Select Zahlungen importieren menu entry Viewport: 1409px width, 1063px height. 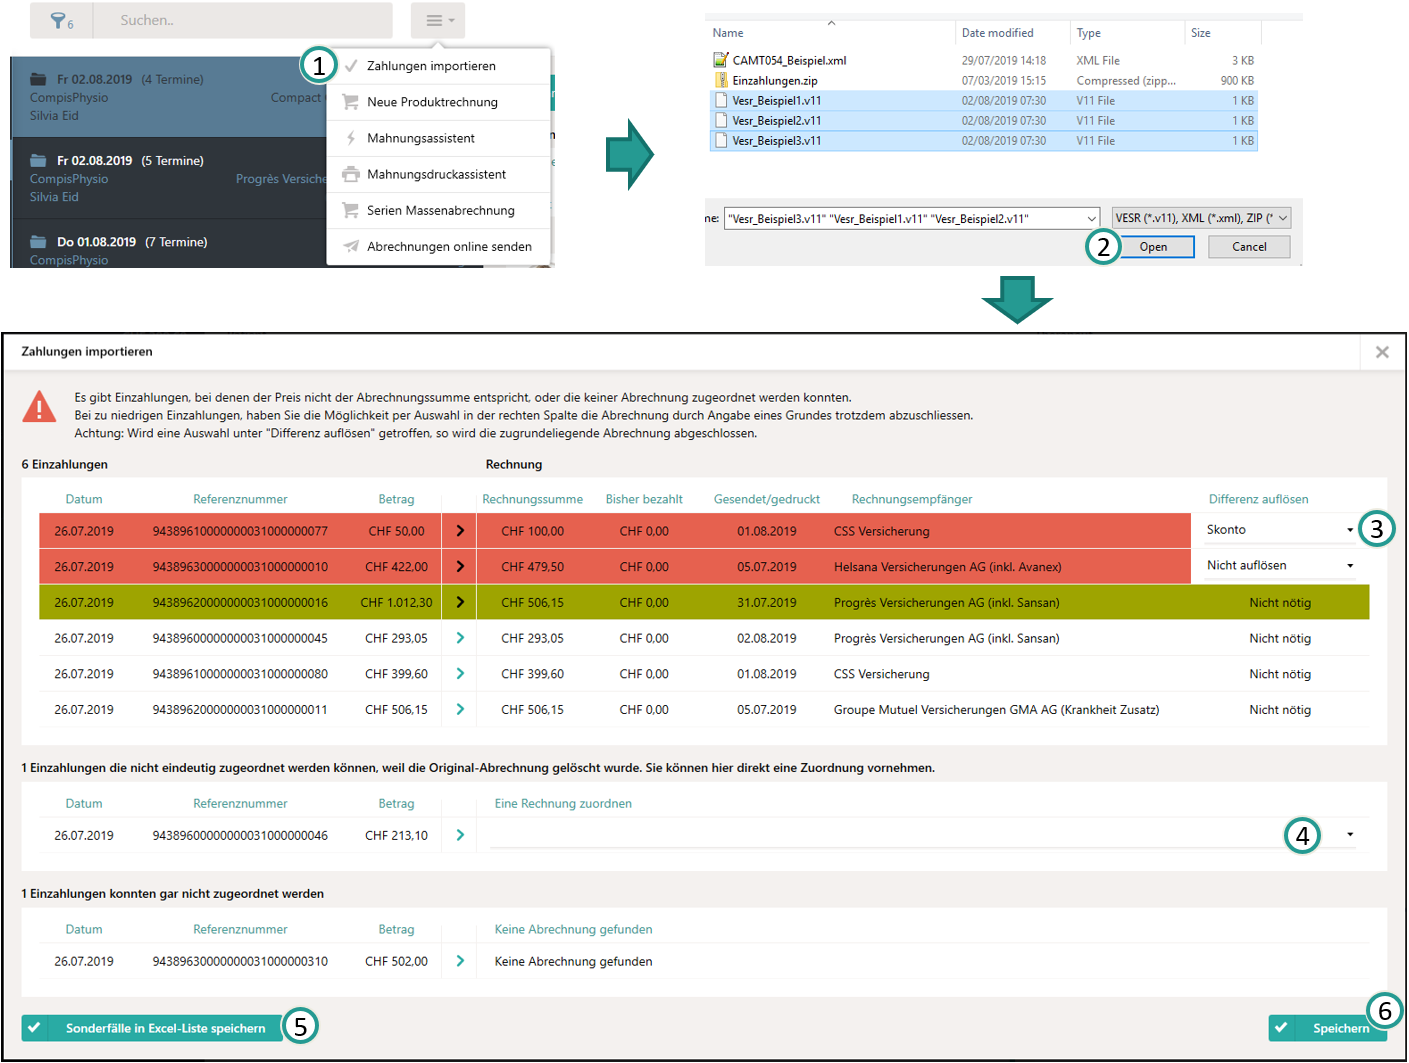(x=431, y=66)
